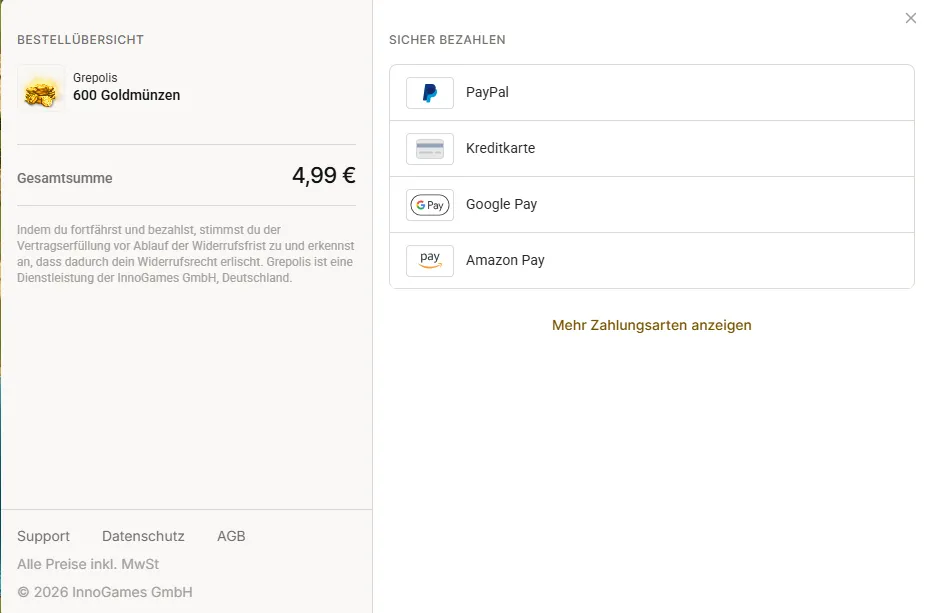
Task: Open the Support link
Action: coord(43,536)
